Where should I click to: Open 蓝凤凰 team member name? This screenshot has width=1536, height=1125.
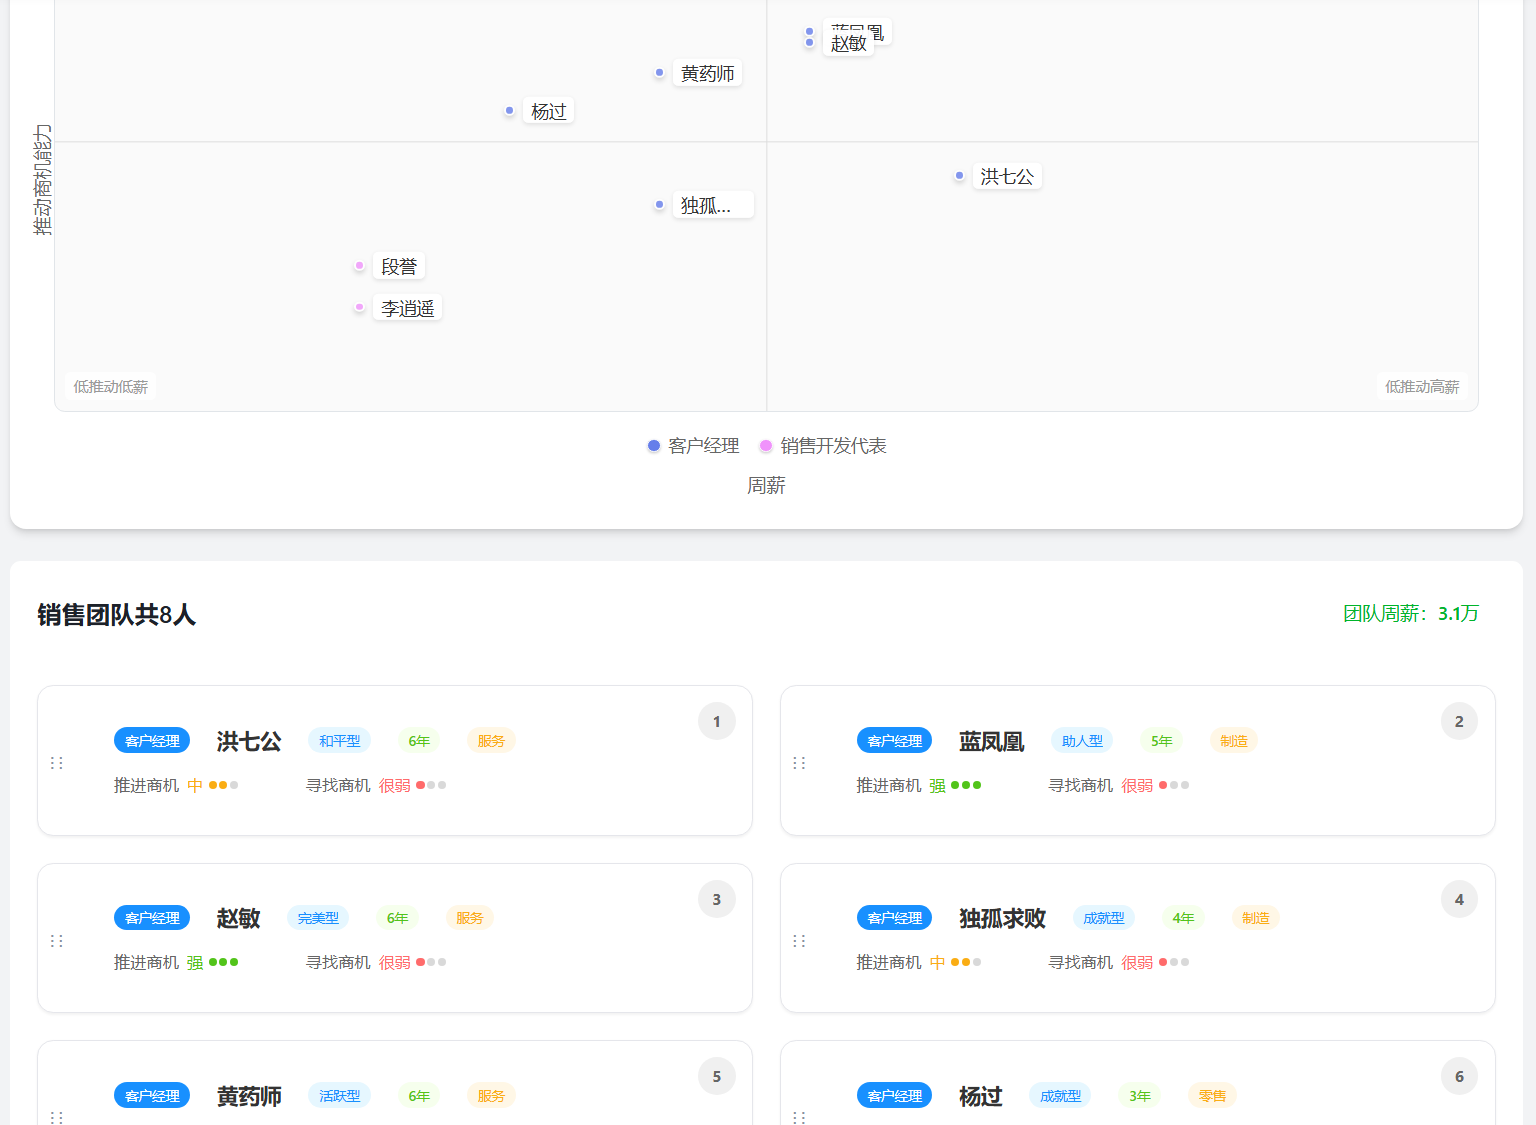point(991,741)
